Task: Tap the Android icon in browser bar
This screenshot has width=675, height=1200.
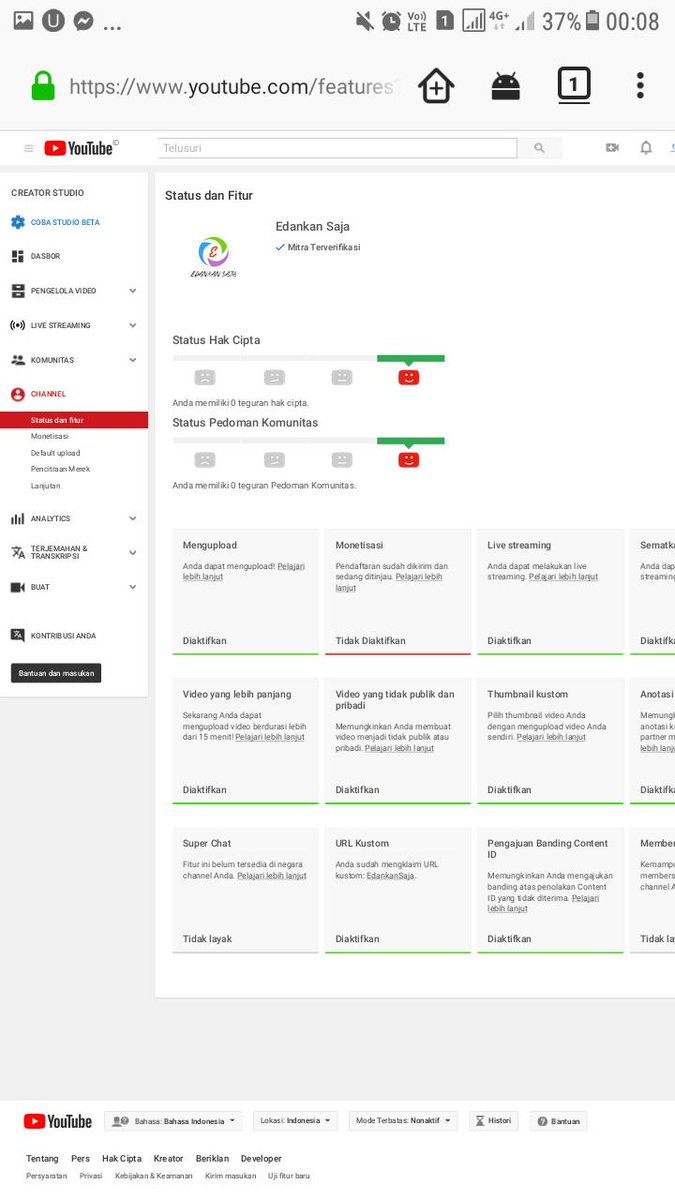Action: [506, 87]
